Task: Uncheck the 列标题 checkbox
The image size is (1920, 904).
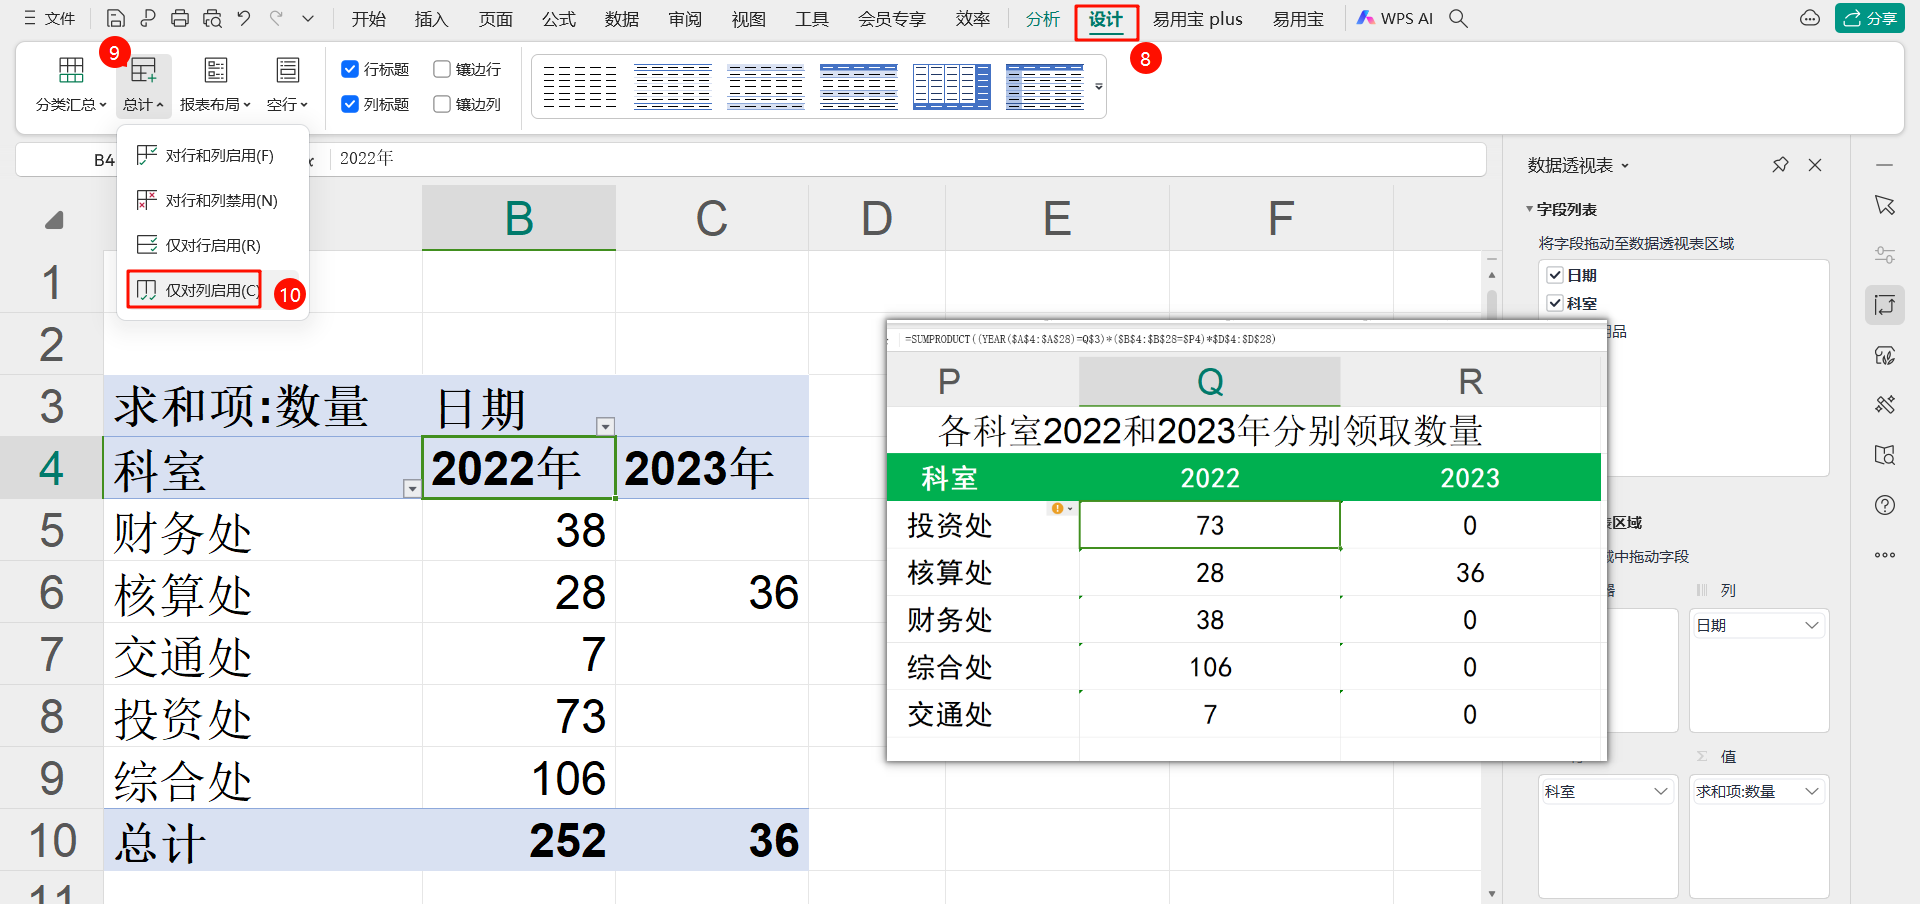Action: click(350, 104)
